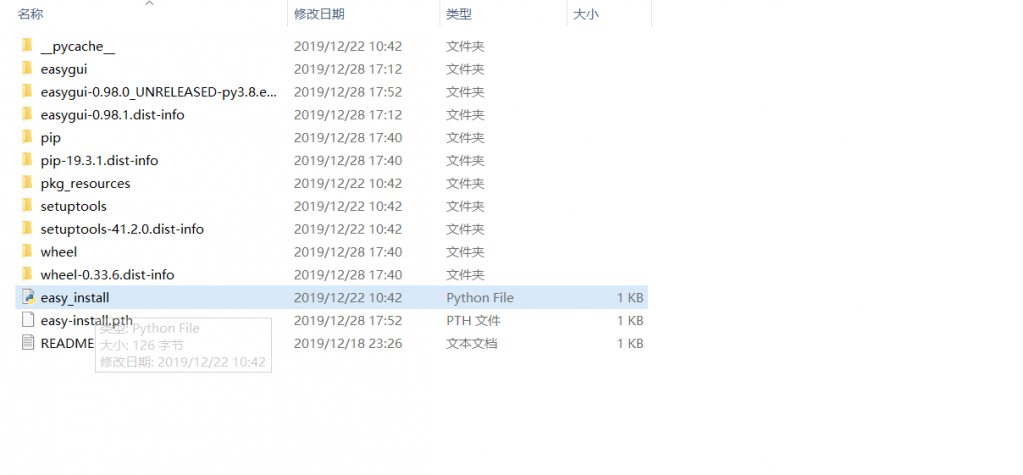Screen dimensions: 1023x475
Task: Click the pip-19.3.1.dist-info folder icon
Action: 27,159
